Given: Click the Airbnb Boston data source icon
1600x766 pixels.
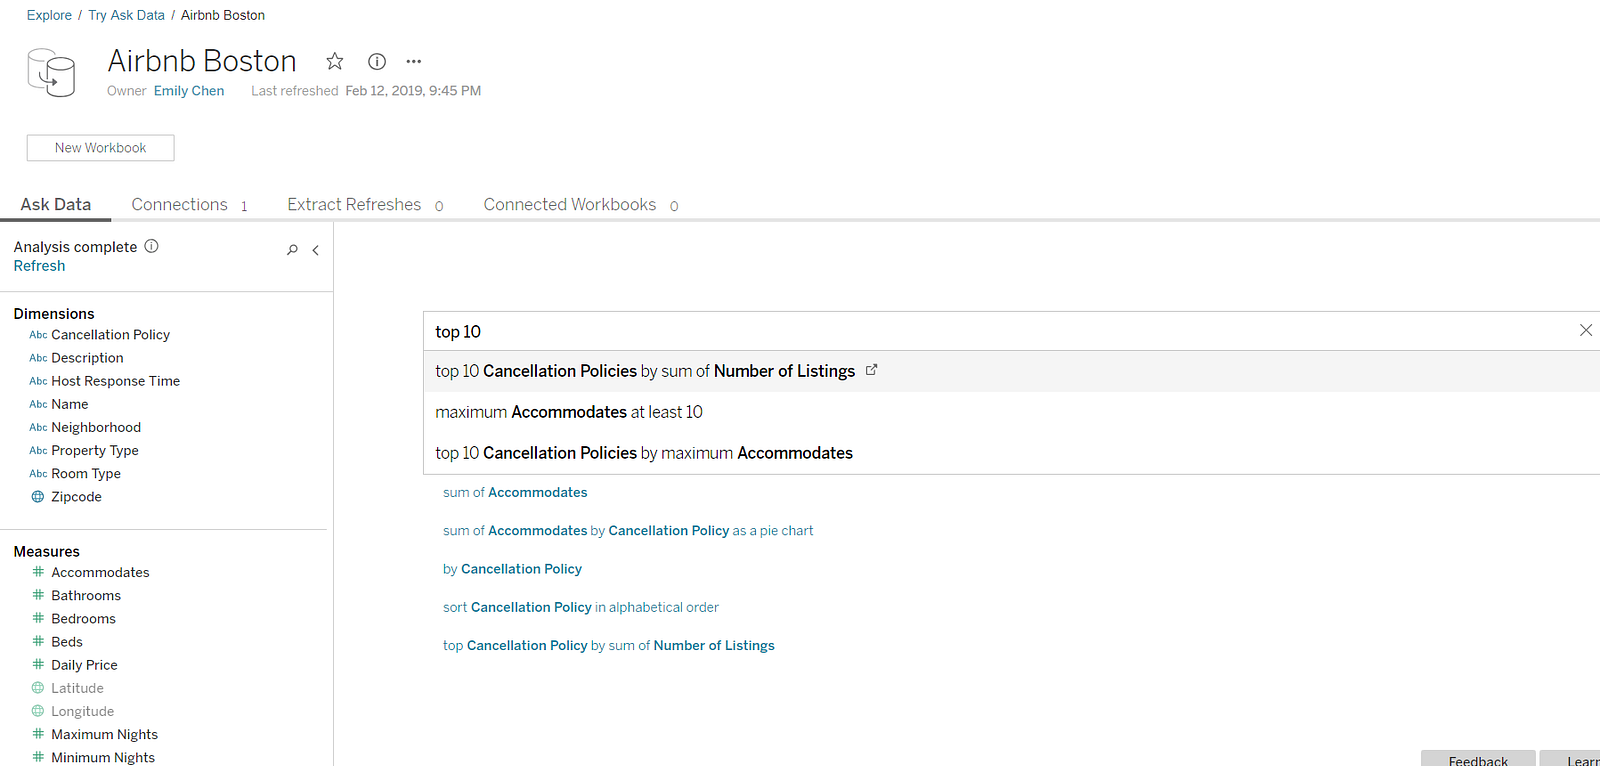Looking at the screenshot, I should coord(51,73).
